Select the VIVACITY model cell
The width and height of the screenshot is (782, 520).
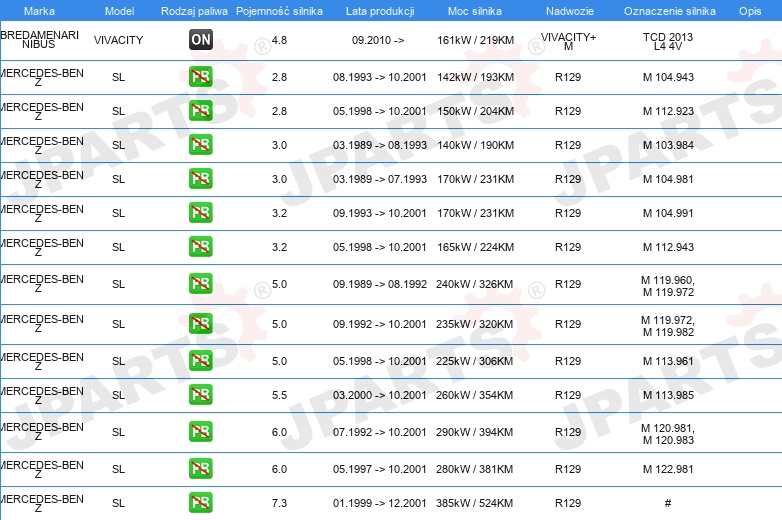pyautogui.click(x=119, y=40)
